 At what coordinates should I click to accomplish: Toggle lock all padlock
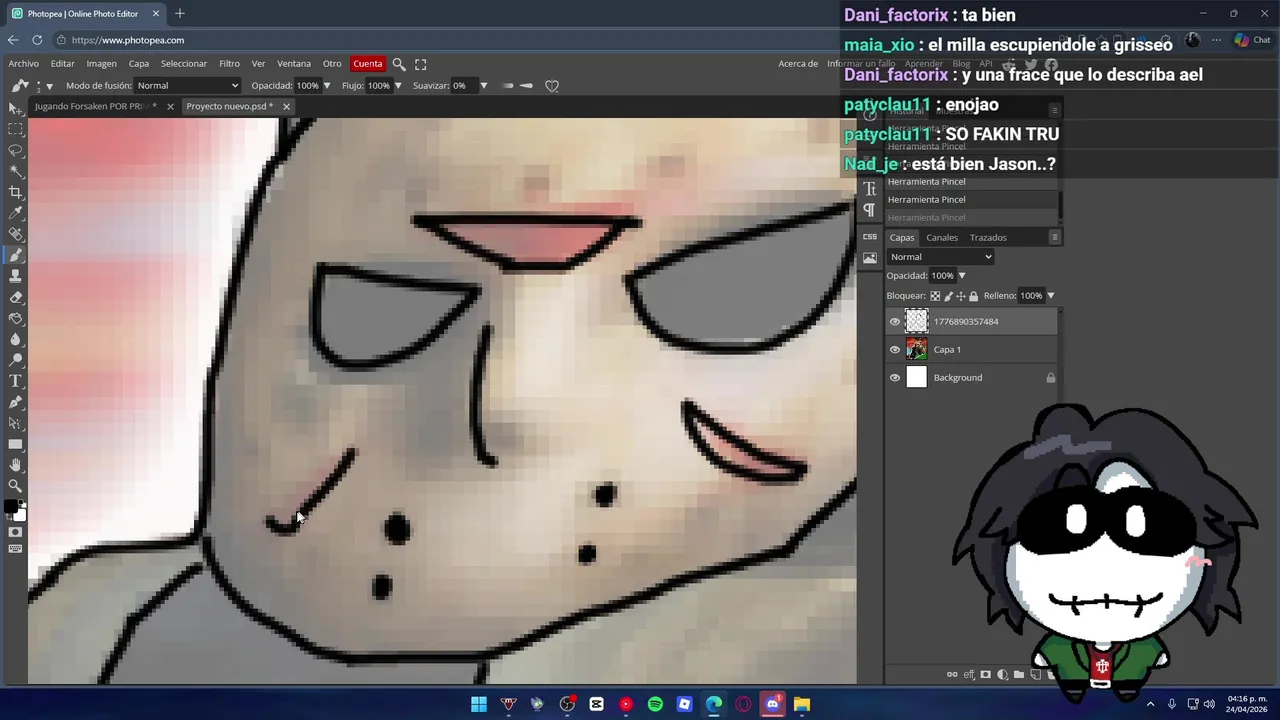[x=974, y=296]
